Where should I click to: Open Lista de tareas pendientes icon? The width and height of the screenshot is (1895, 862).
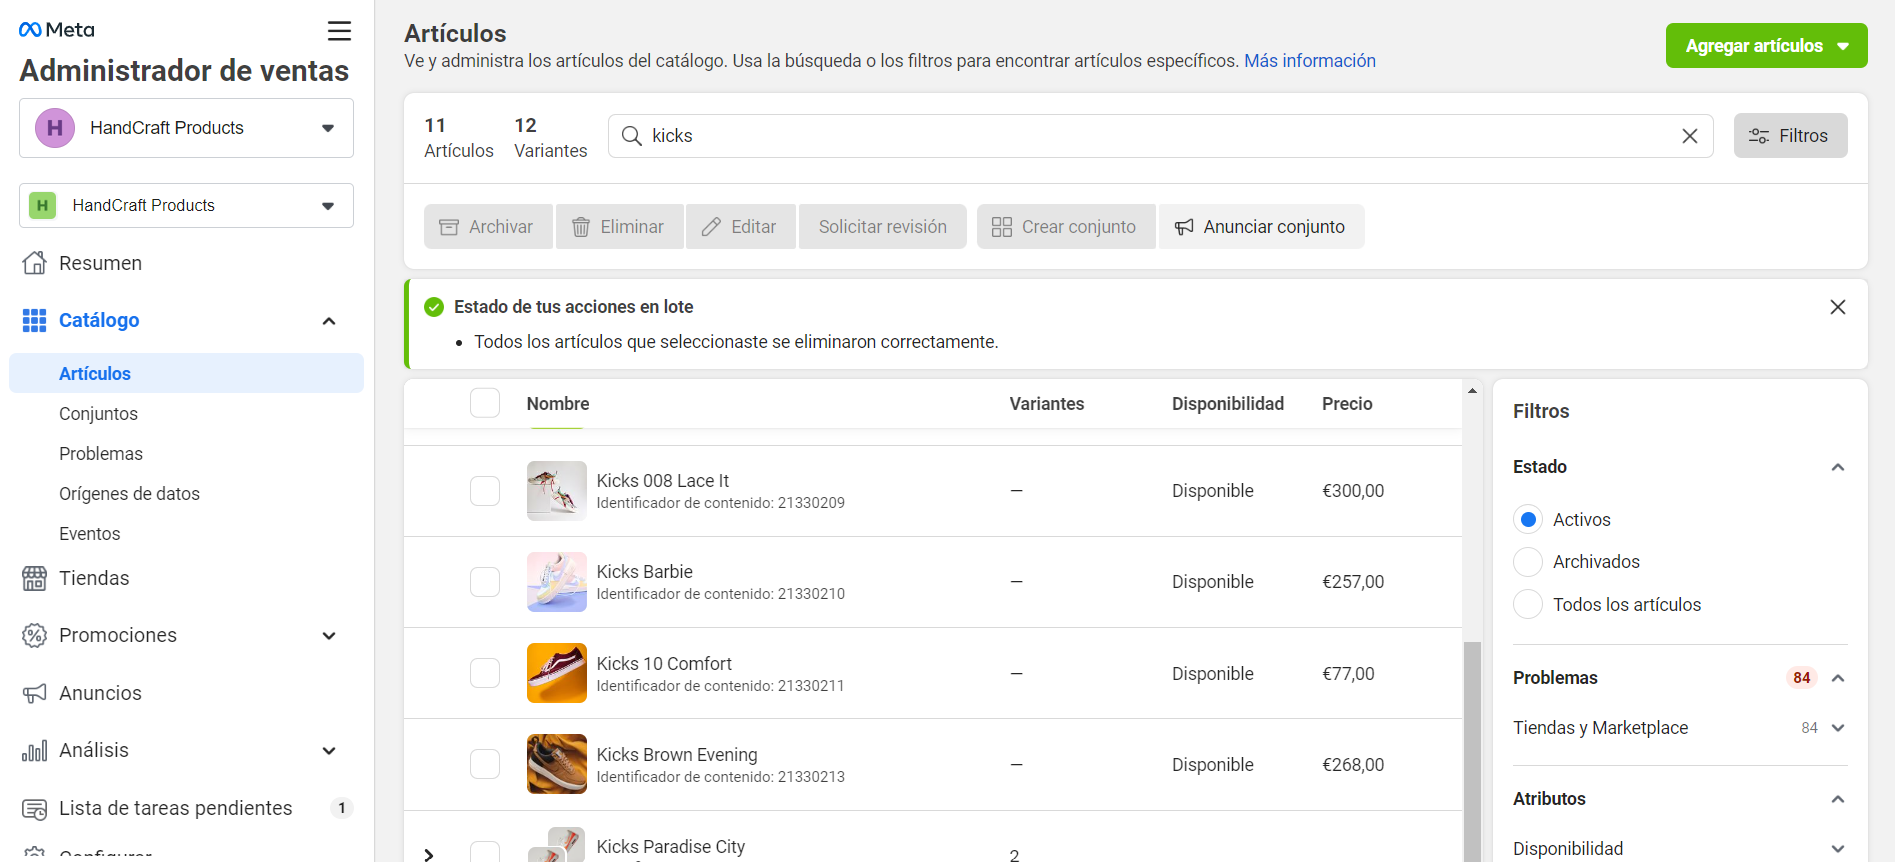pyautogui.click(x=35, y=808)
